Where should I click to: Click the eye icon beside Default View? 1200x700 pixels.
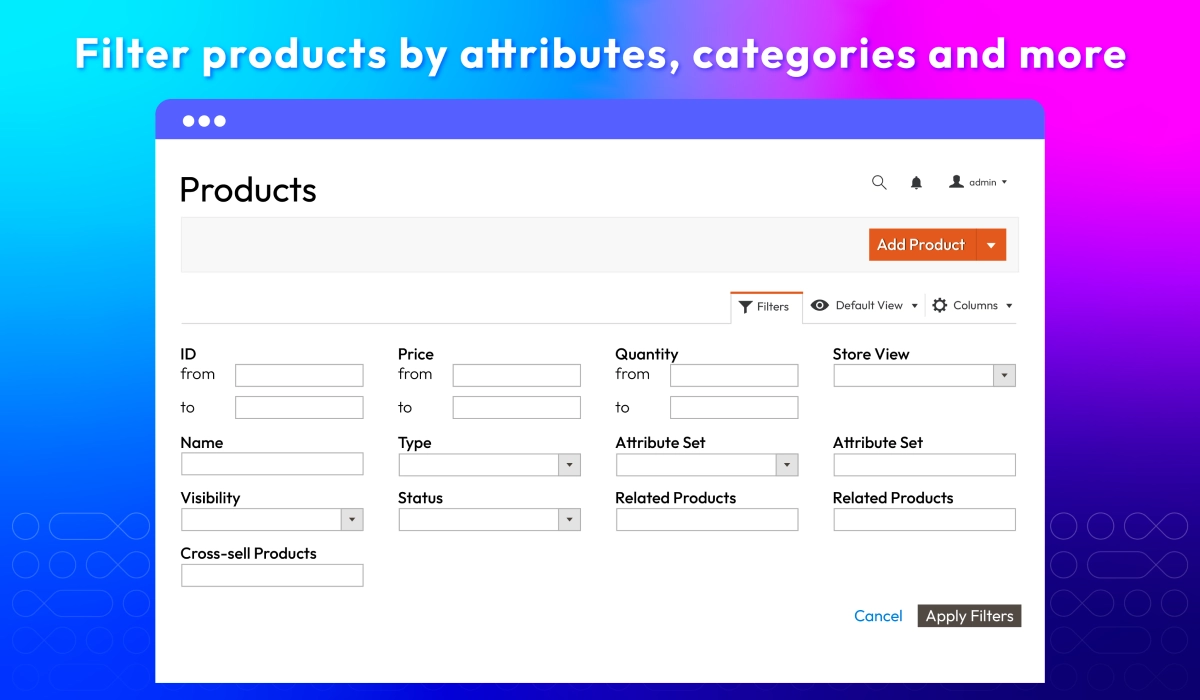821,305
